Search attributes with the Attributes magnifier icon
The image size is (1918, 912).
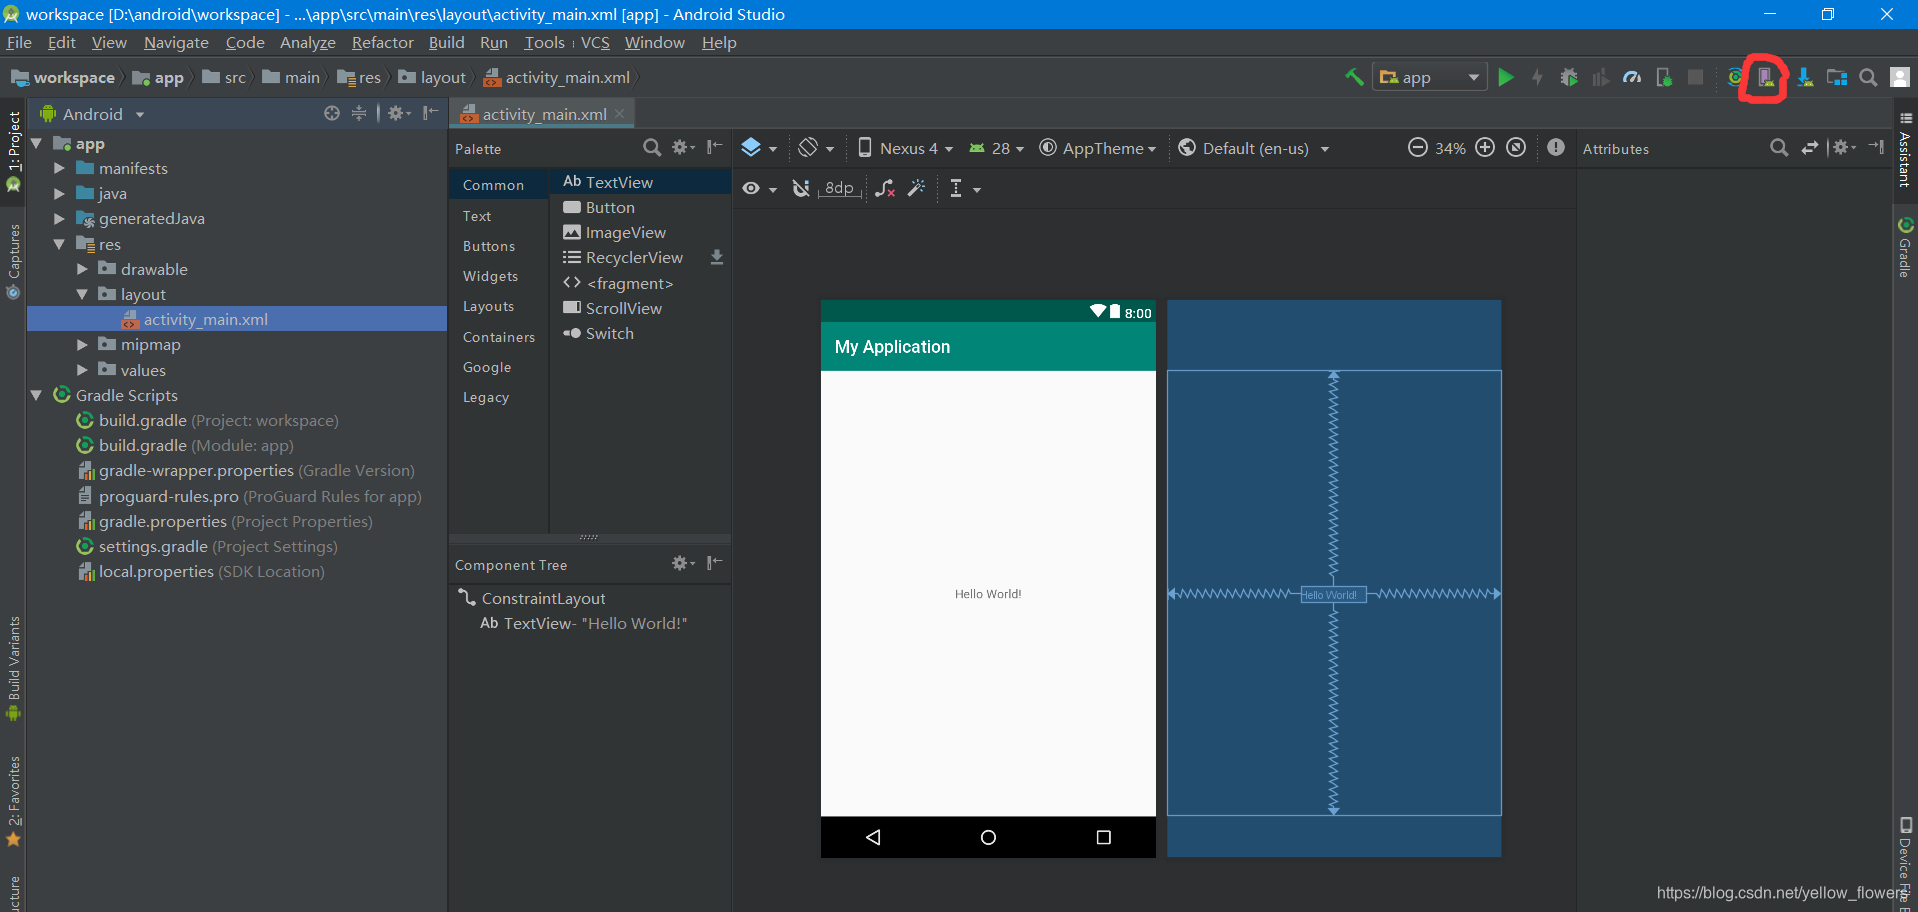pos(1779,147)
